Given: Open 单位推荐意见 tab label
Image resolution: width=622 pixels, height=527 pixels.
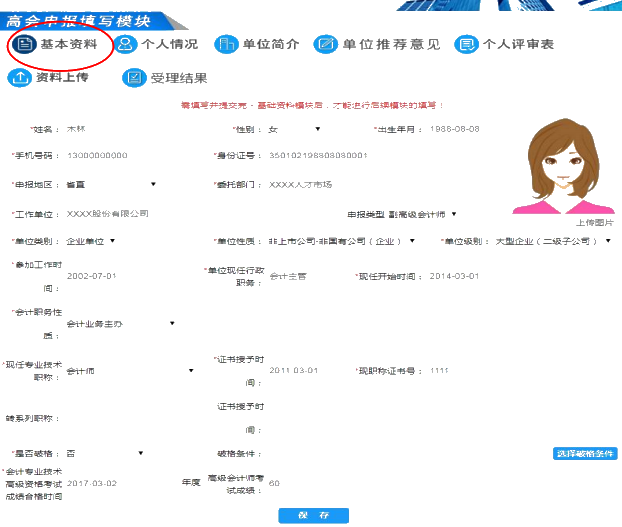Looking at the screenshot, I should click(392, 44).
